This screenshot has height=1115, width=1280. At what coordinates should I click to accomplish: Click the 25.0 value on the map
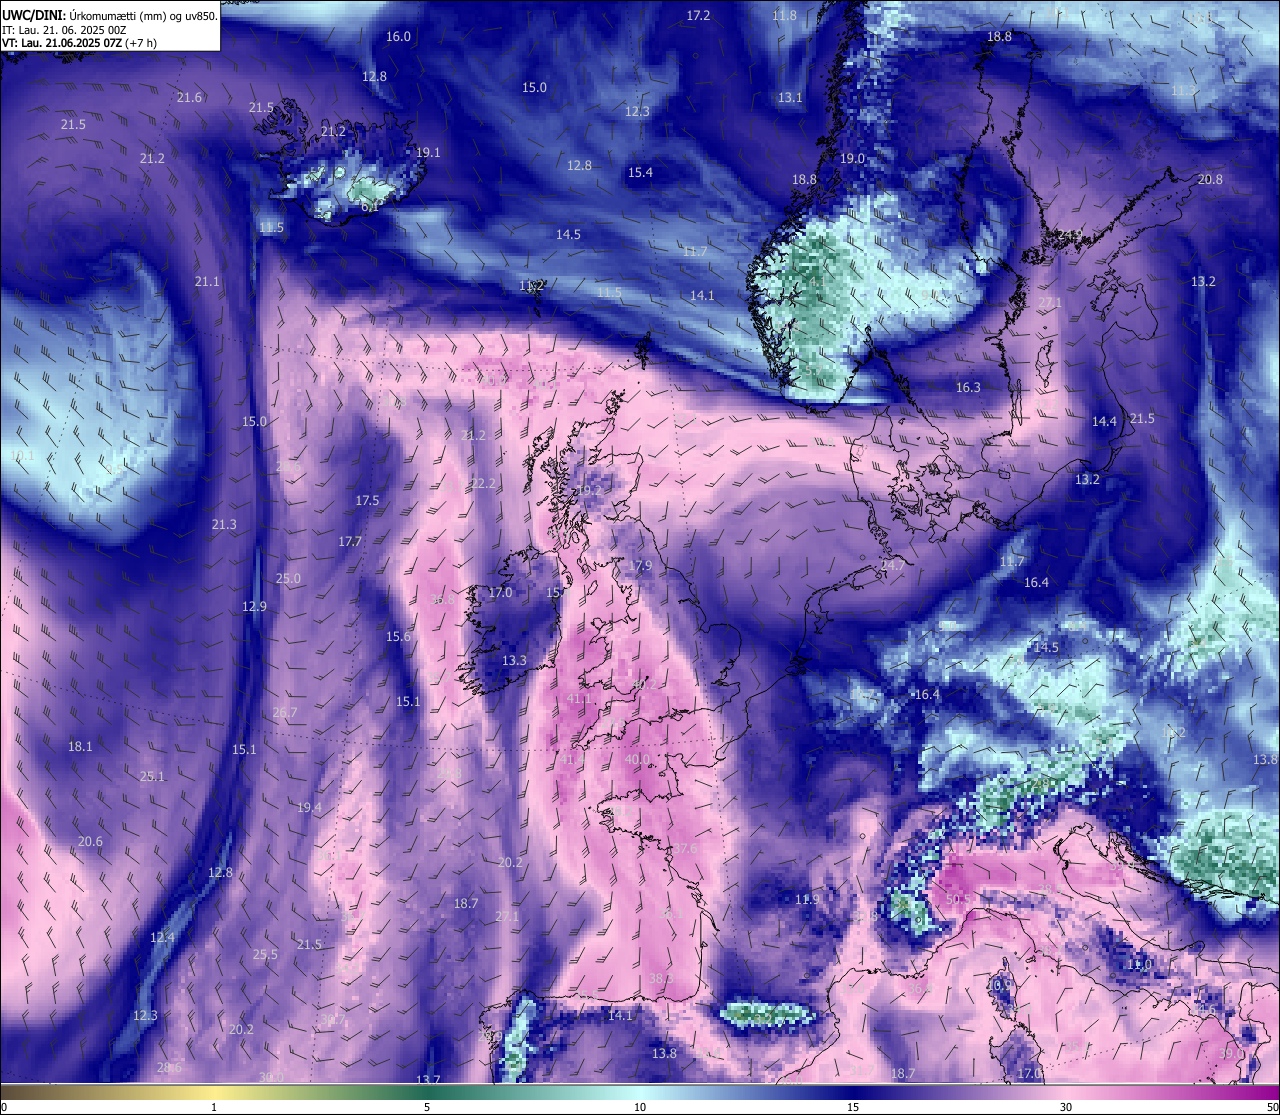pyautogui.click(x=288, y=578)
